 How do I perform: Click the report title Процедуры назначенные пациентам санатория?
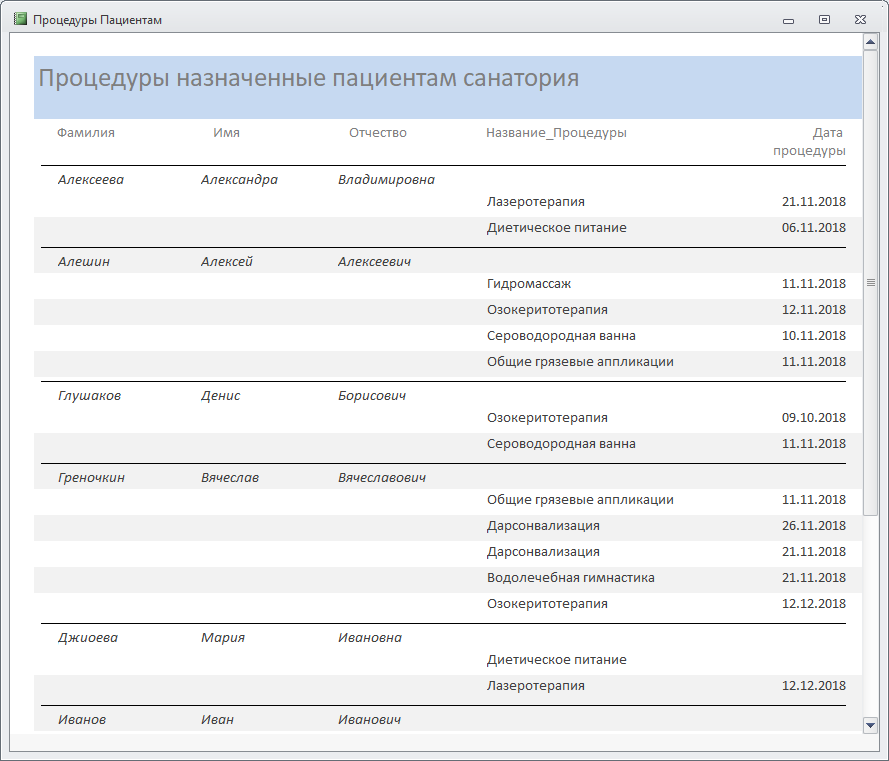308,78
